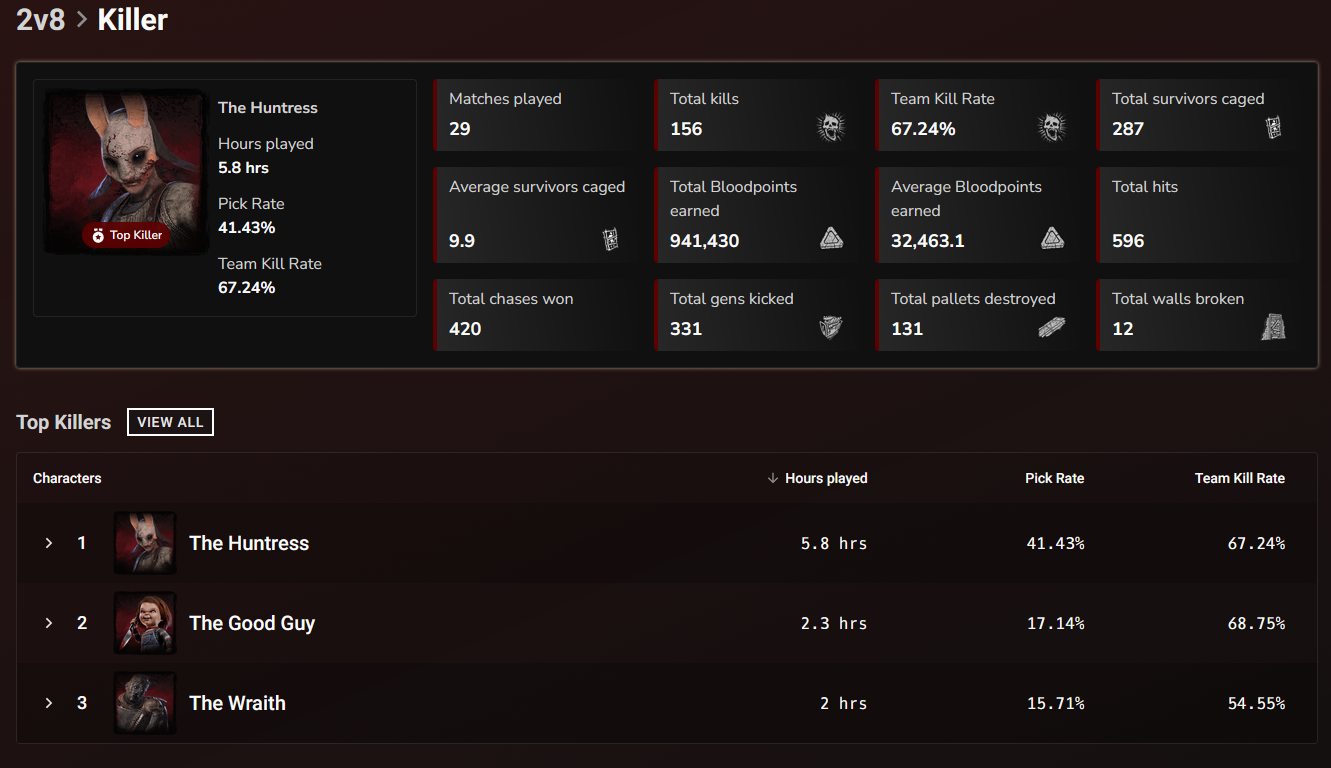Click the Matches played value 29
1331x768 pixels.
tap(460, 129)
